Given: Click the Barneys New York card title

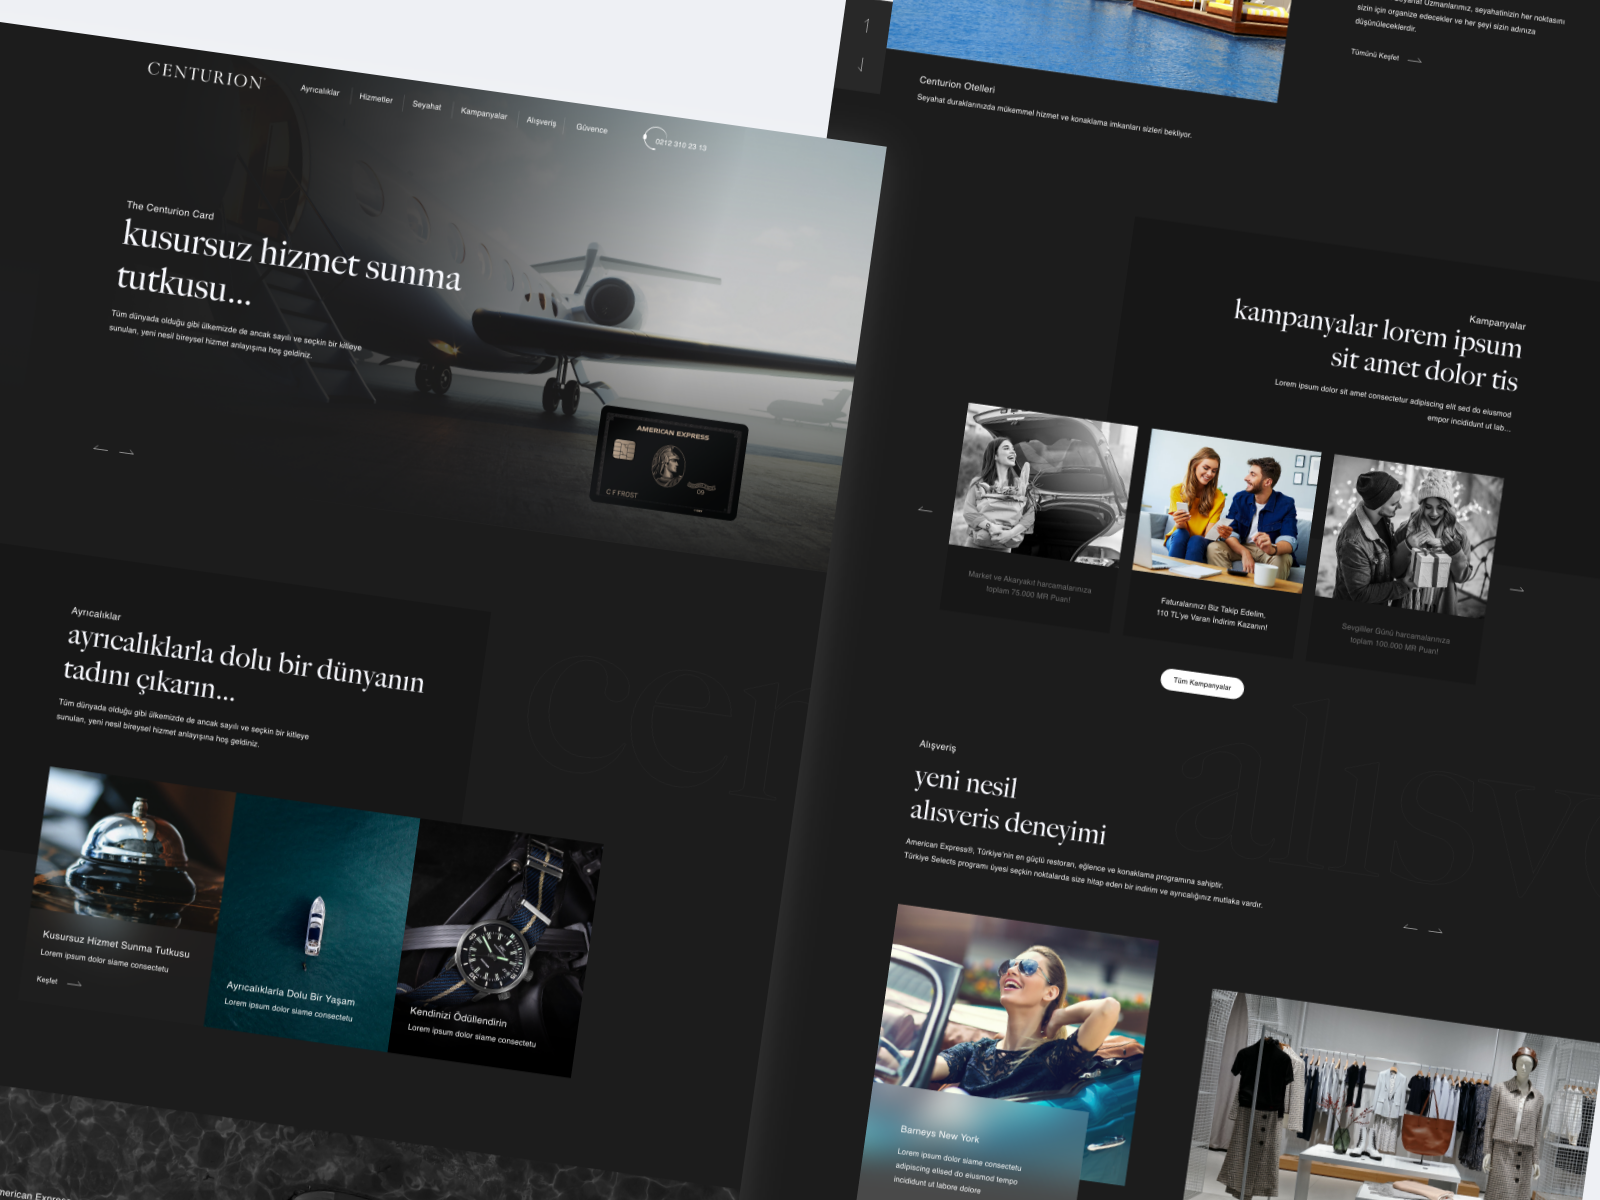Looking at the screenshot, I should coord(940,1134).
